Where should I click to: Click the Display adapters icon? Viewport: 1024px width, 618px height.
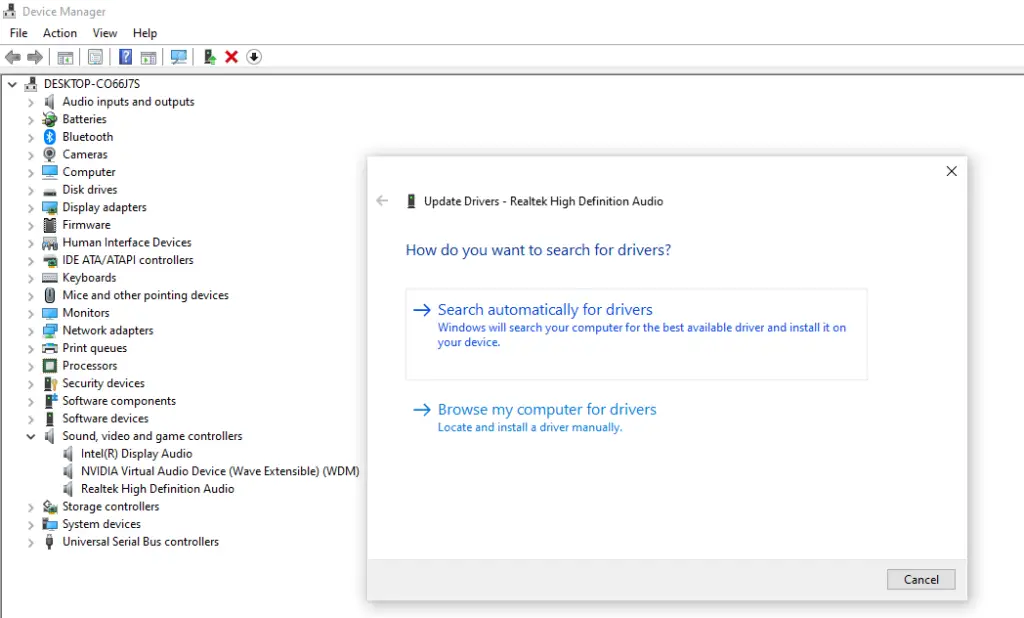point(50,207)
